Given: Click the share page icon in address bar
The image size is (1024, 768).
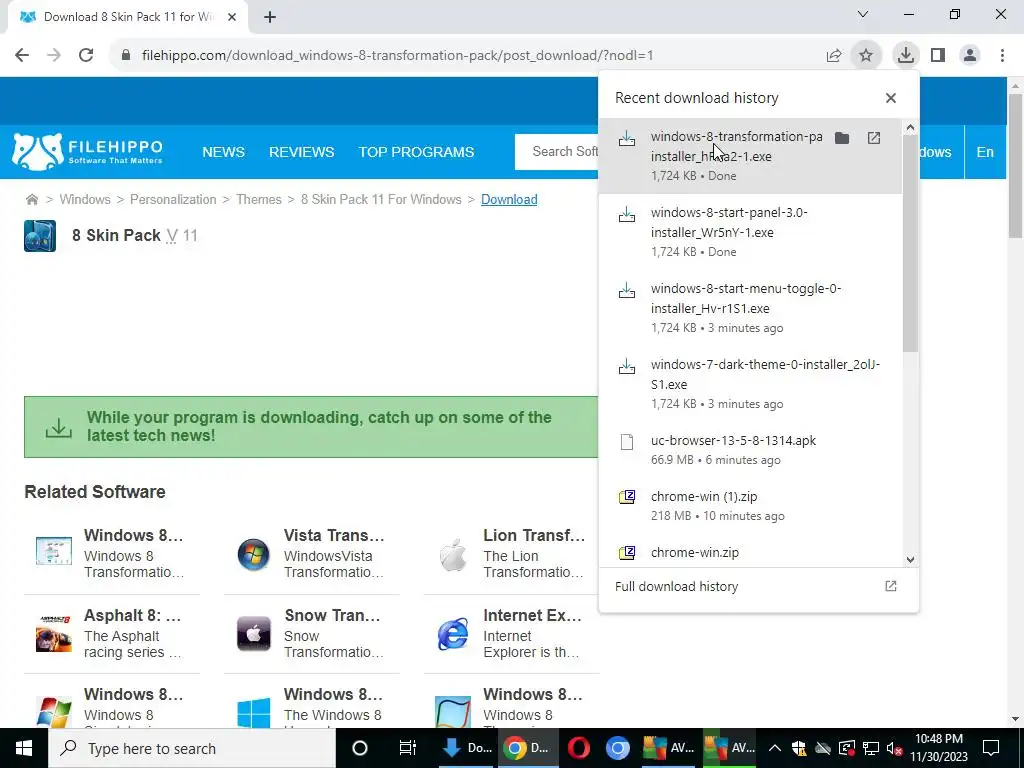Looking at the screenshot, I should coord(834,56).
